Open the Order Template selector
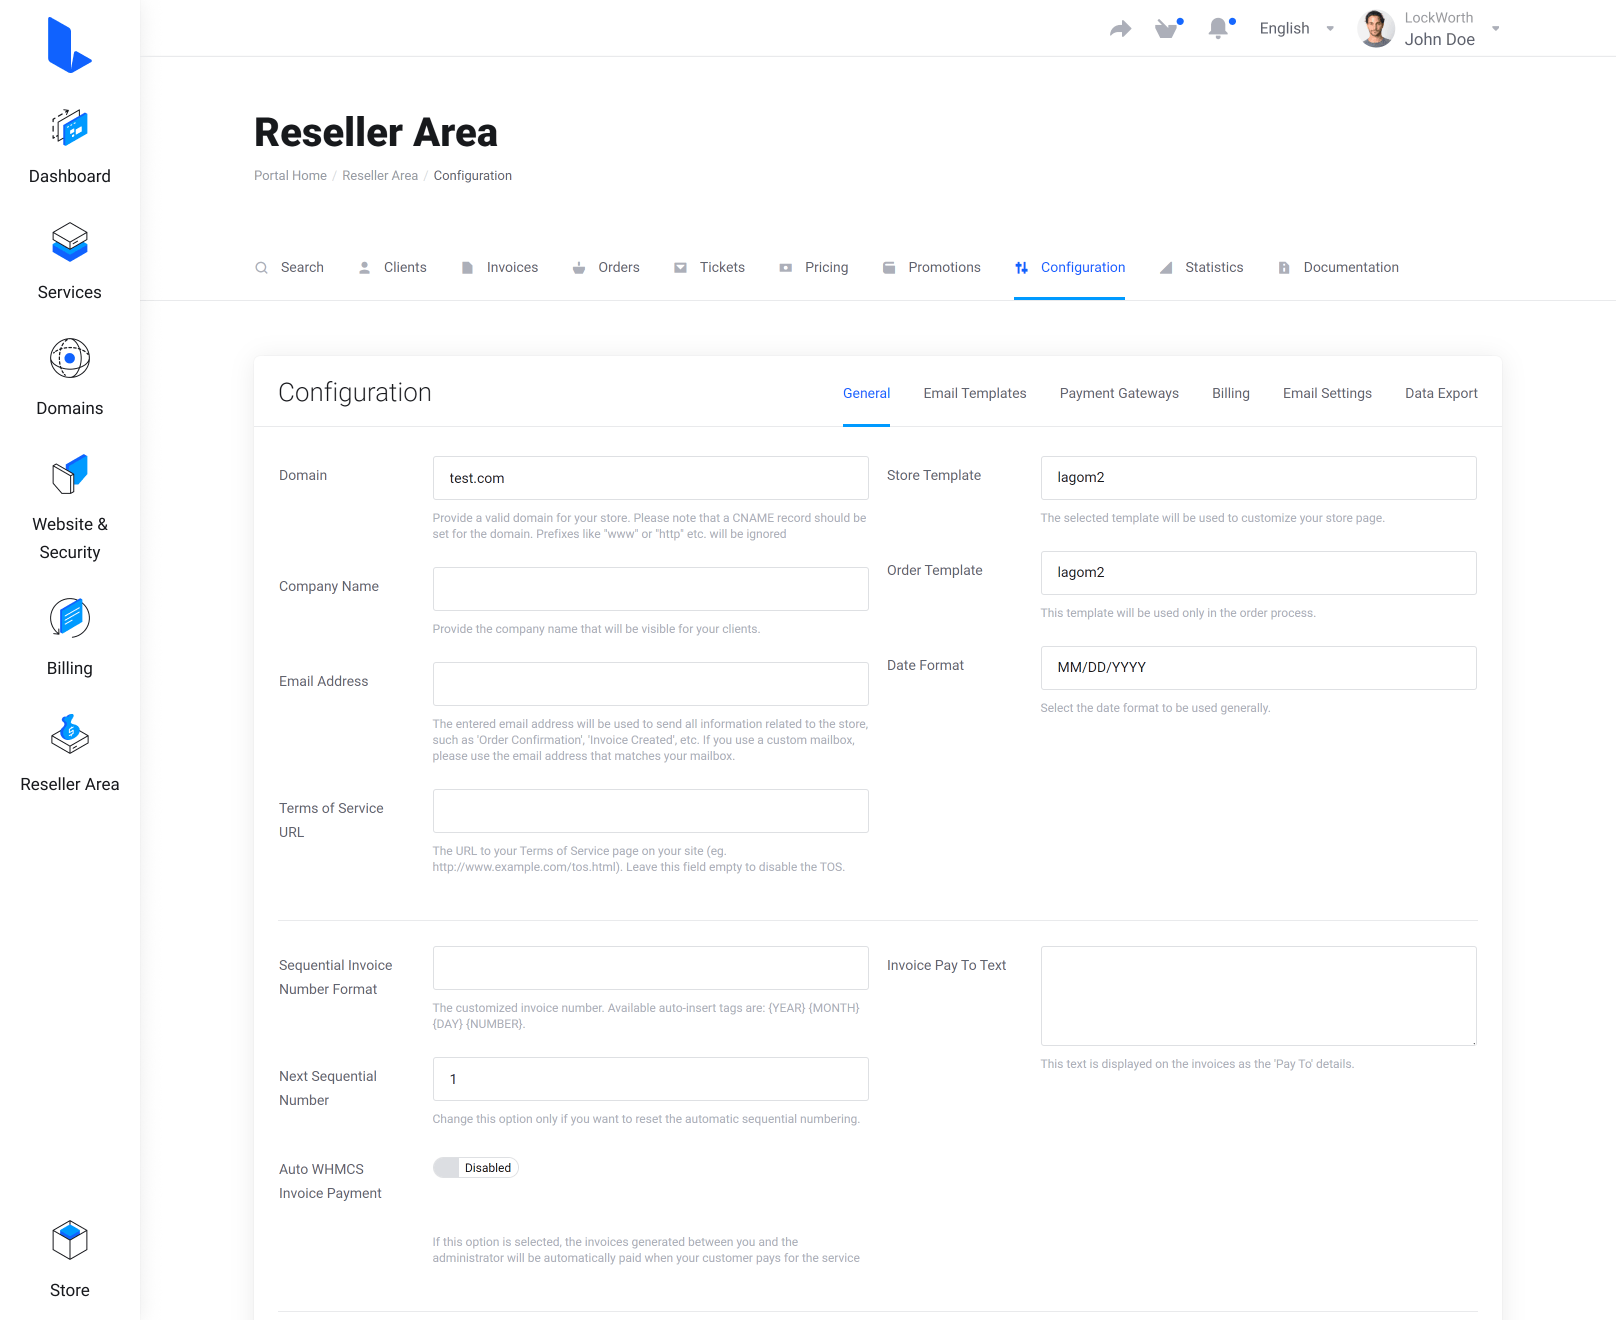The height and width of the screenshot is (1320, 1616). [1258, 573]
